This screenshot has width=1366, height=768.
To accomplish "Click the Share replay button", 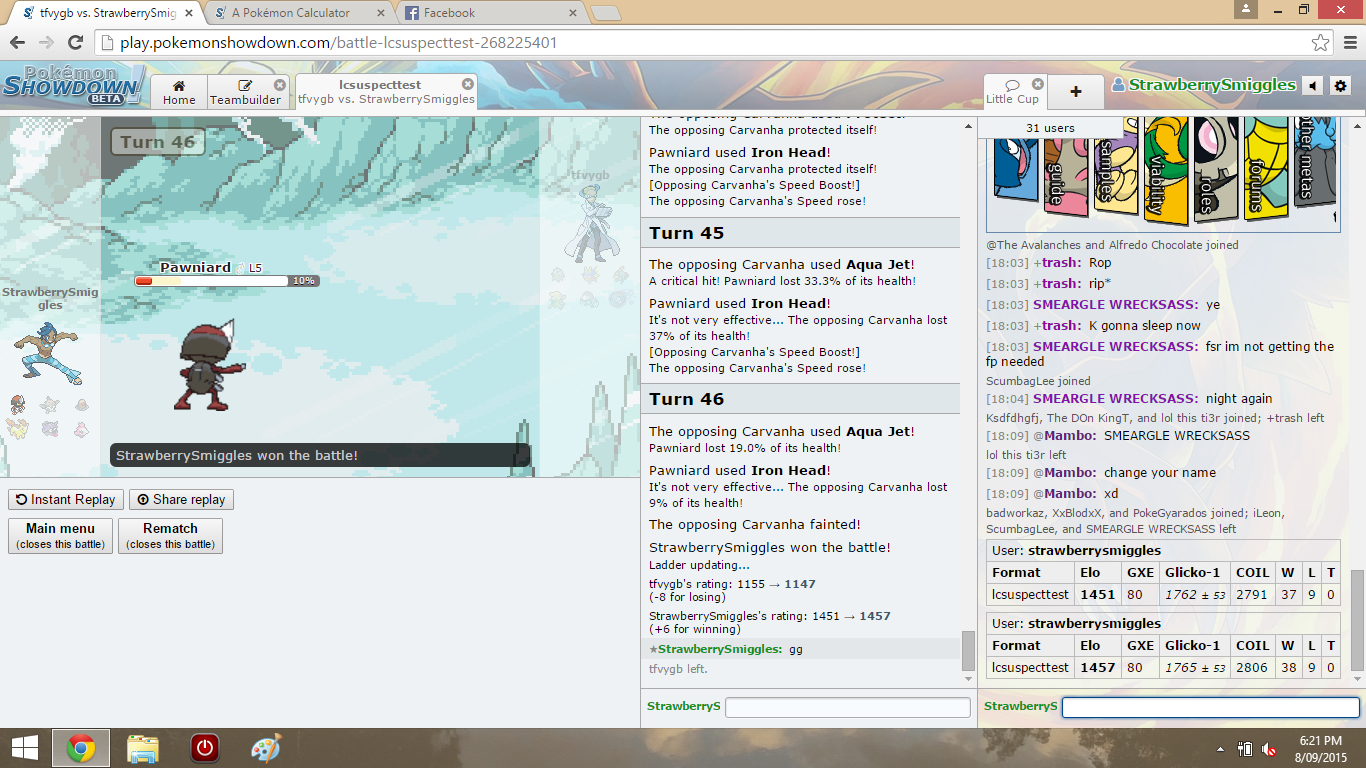I will [x=181, y=500].
